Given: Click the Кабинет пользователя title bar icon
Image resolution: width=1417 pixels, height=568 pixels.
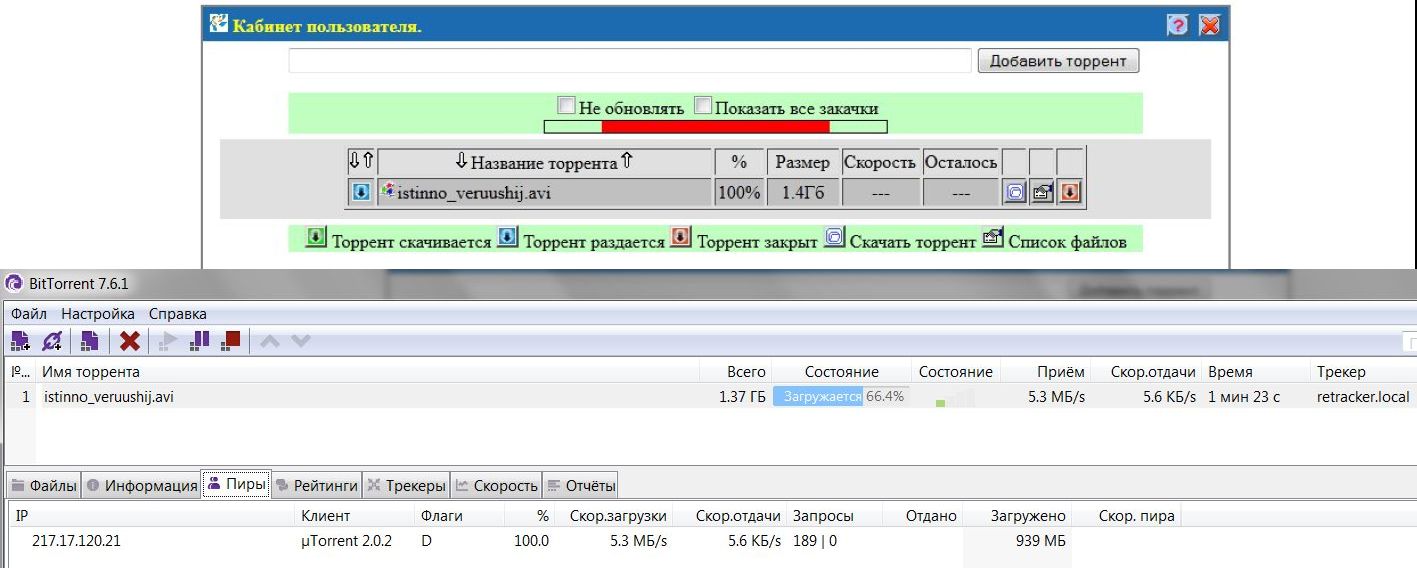Looking at the screenshot, I should [218, 24].
